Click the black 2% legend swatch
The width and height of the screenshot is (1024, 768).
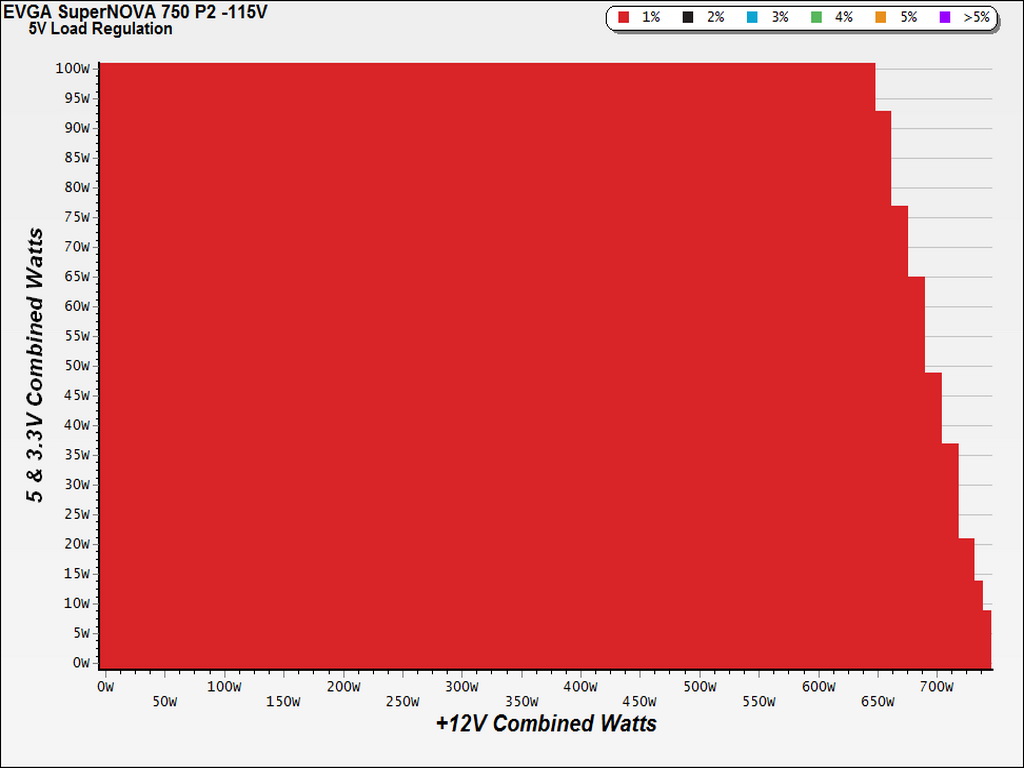click(x=688, y=18)
